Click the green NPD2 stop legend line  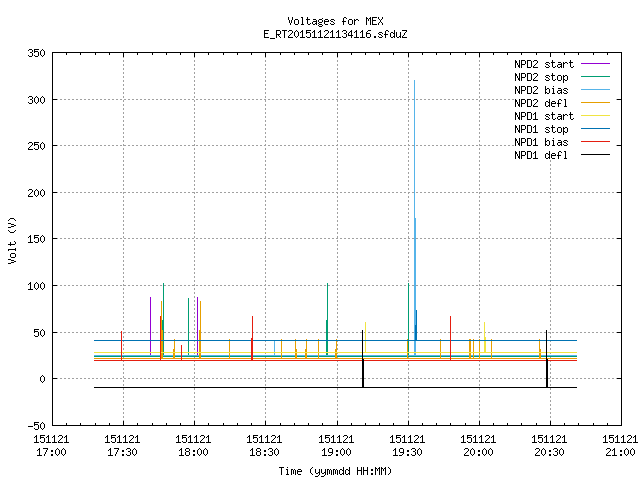tap(595, 77)
